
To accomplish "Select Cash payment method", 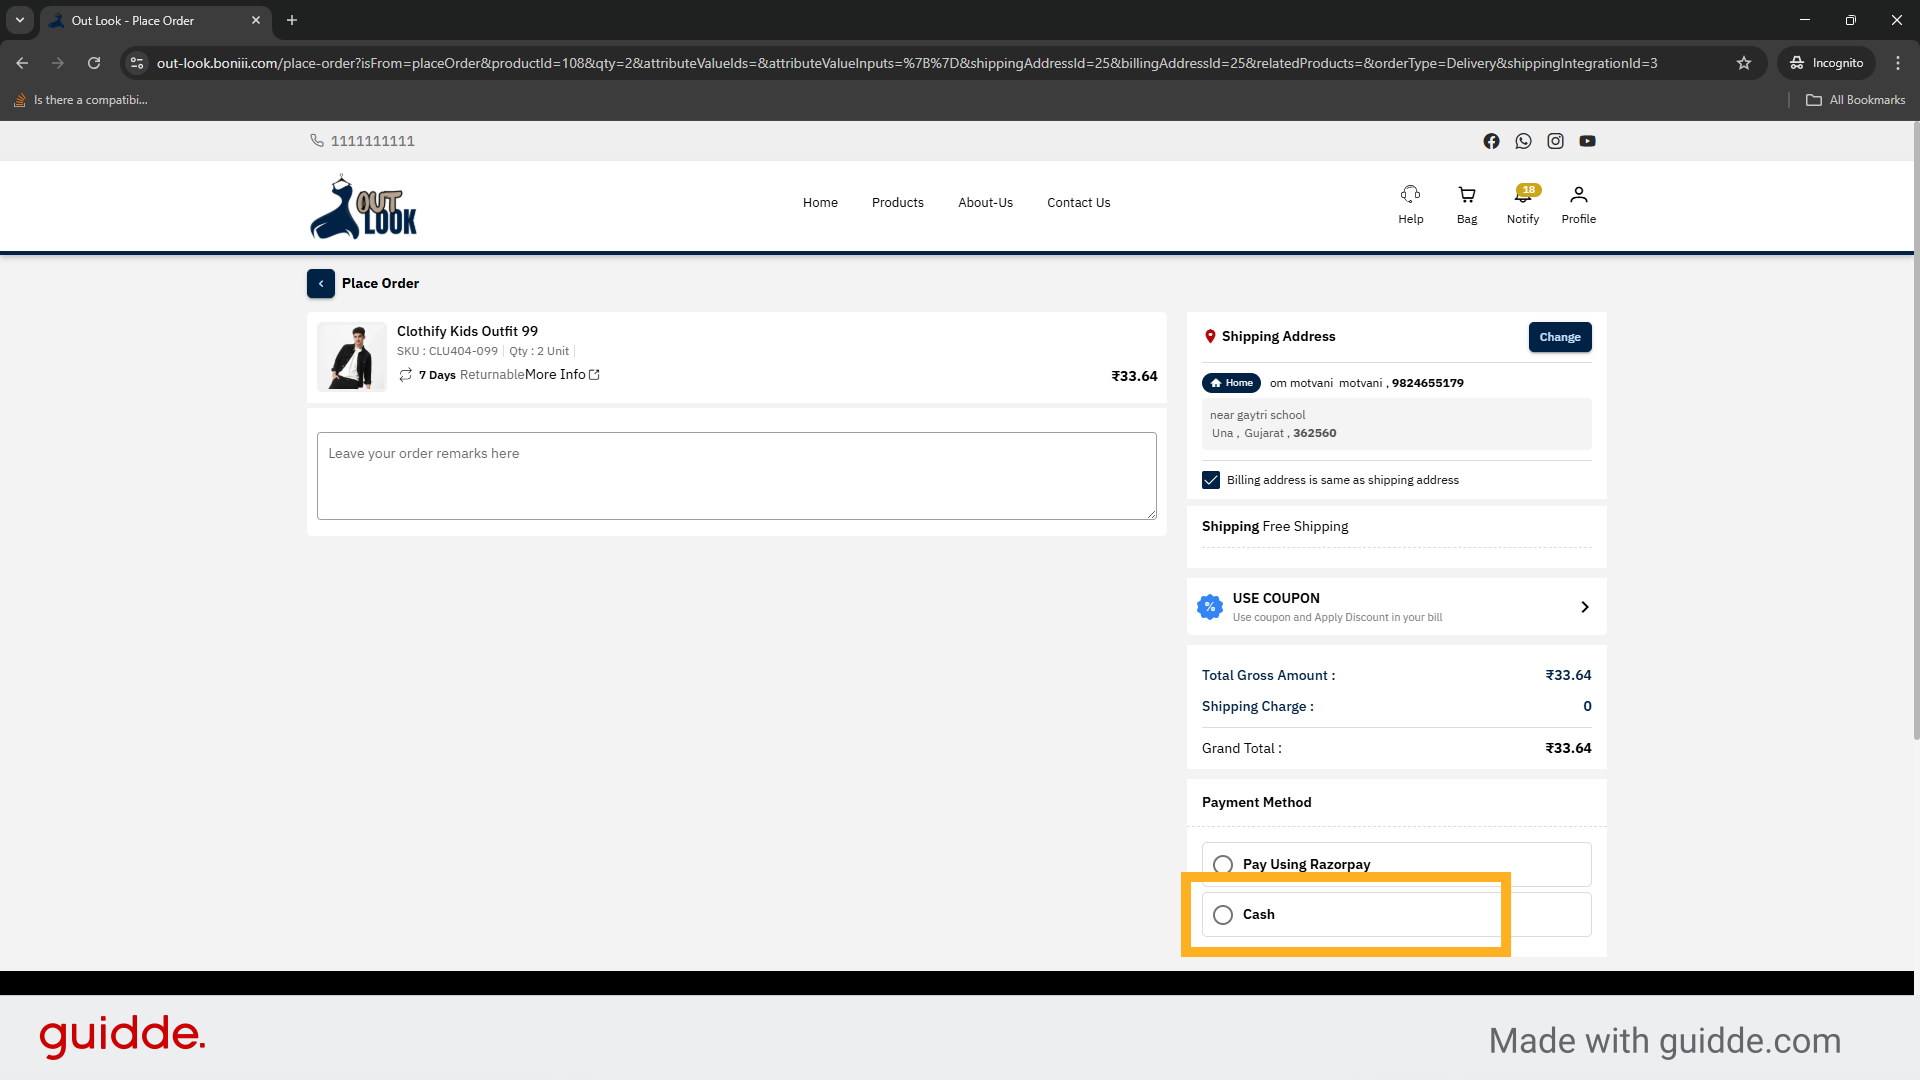I will pyautogui.click(x=1223, y=915).
